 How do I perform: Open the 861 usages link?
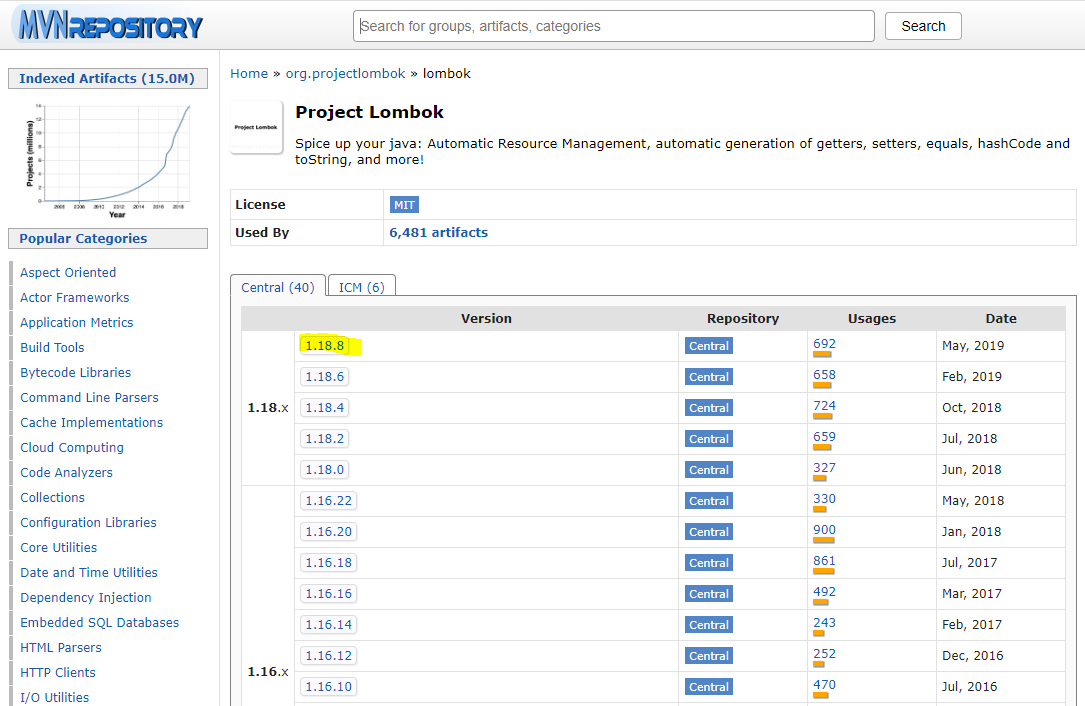pyautogui.click(x=824, y=561)
